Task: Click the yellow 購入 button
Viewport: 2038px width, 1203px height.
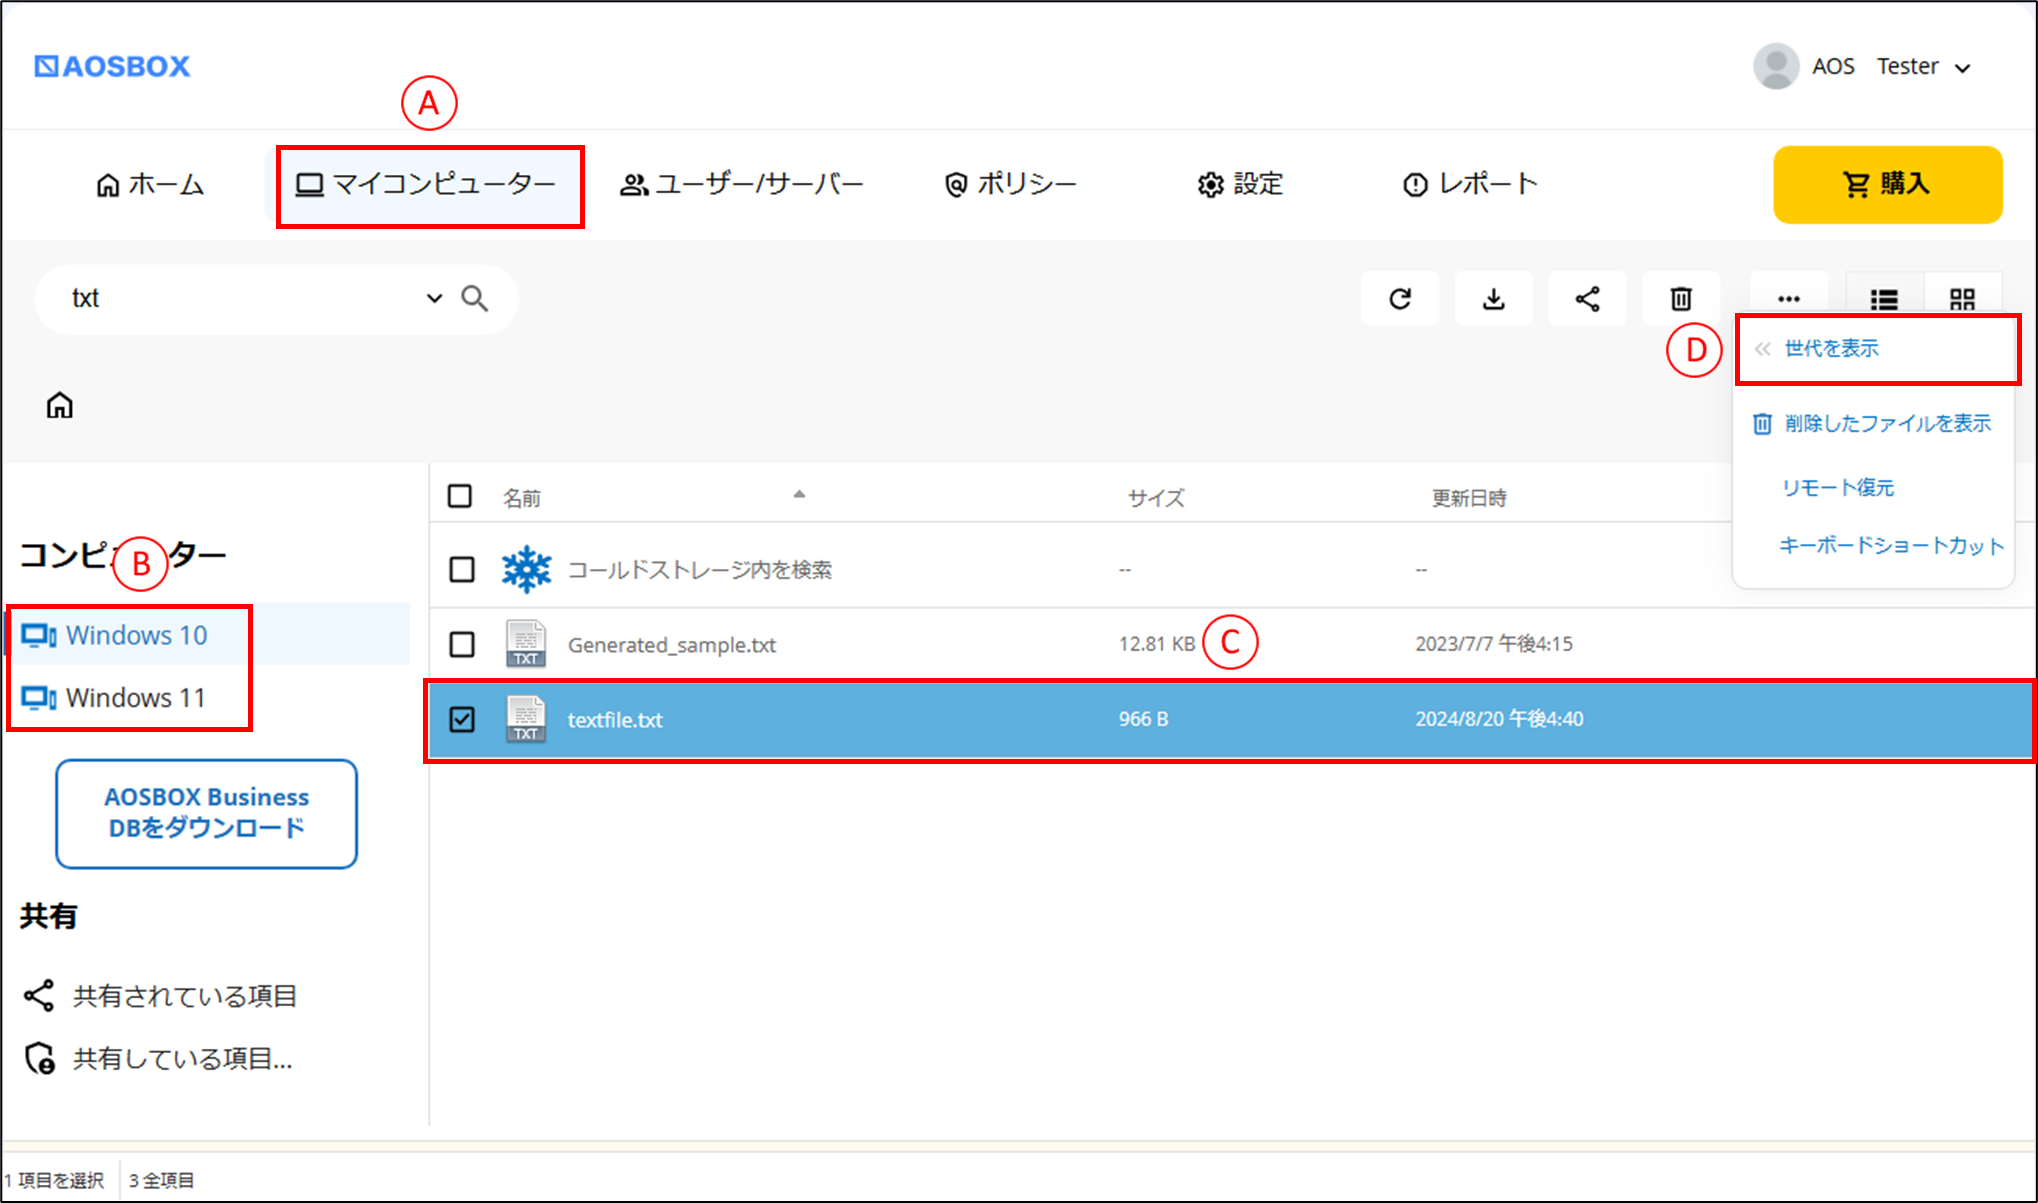Action: coord(1887,185)
